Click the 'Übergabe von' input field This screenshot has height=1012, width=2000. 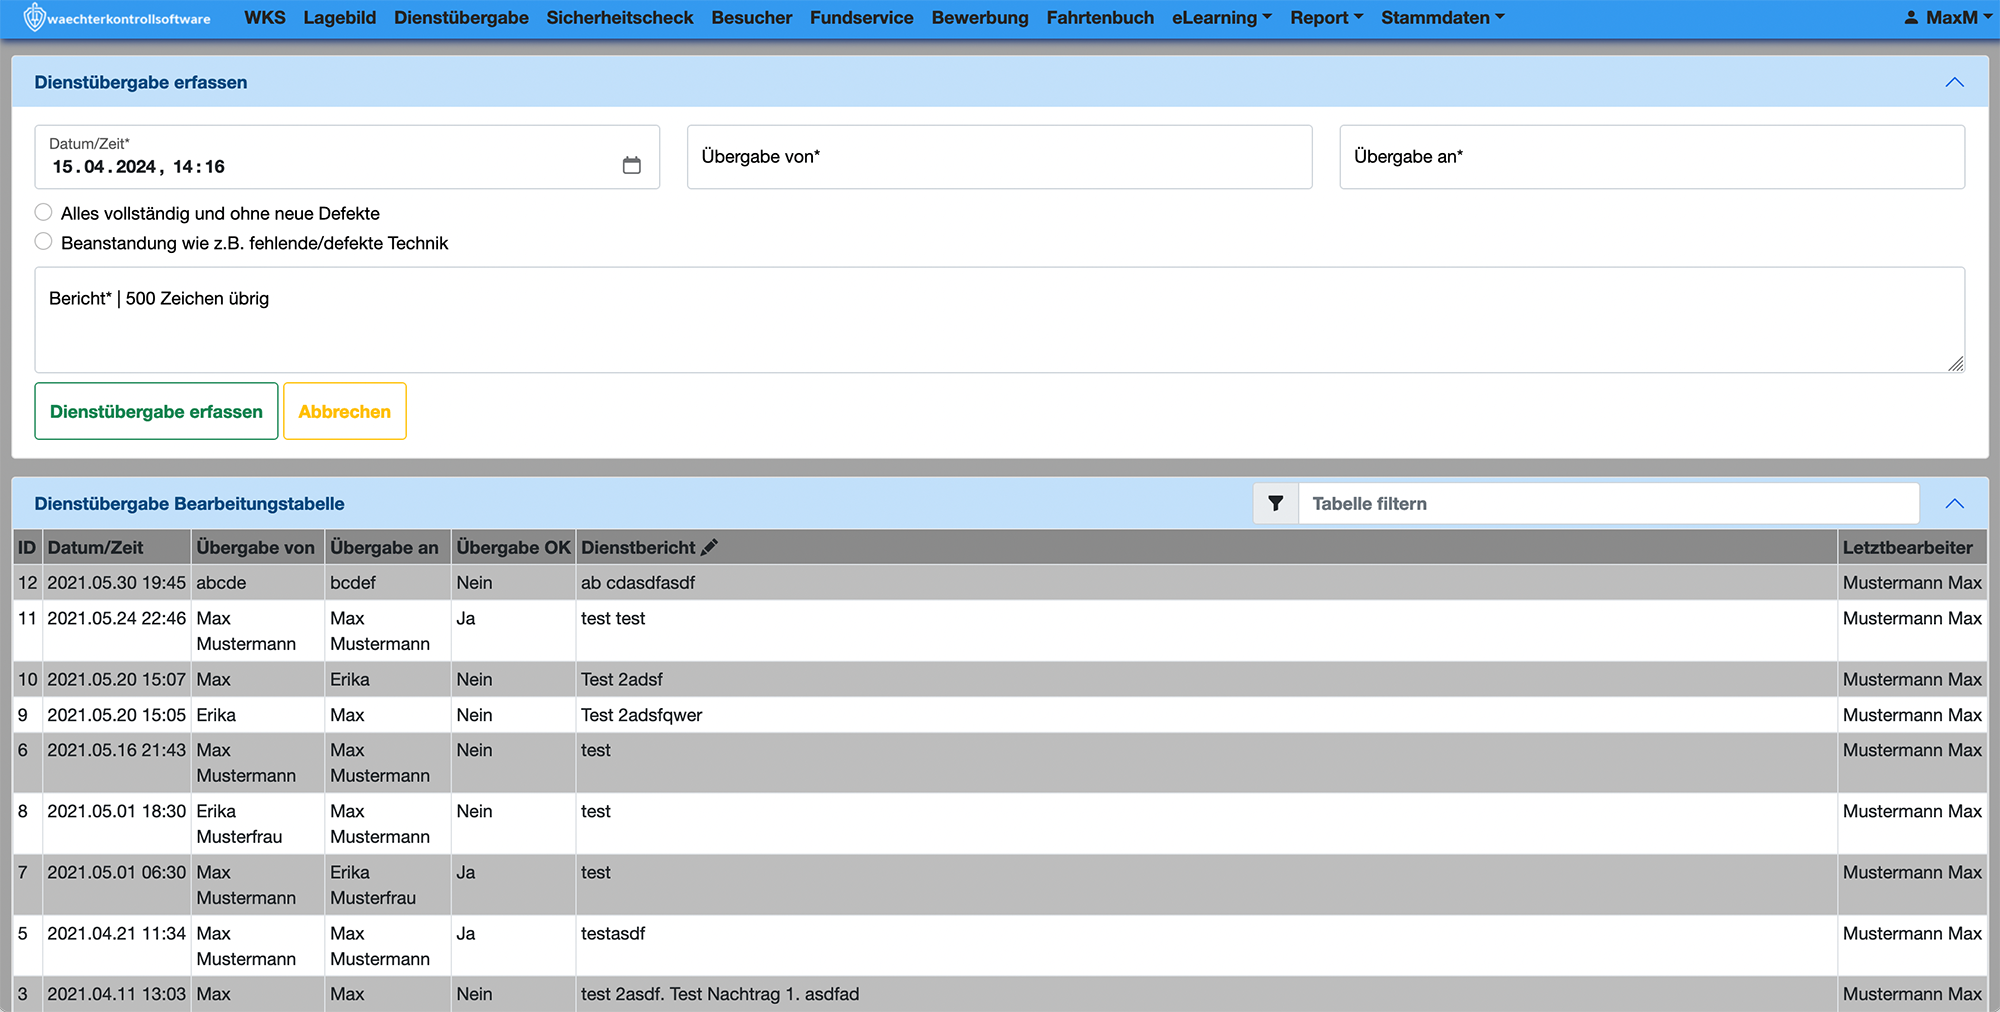click(x=999, y=157)
